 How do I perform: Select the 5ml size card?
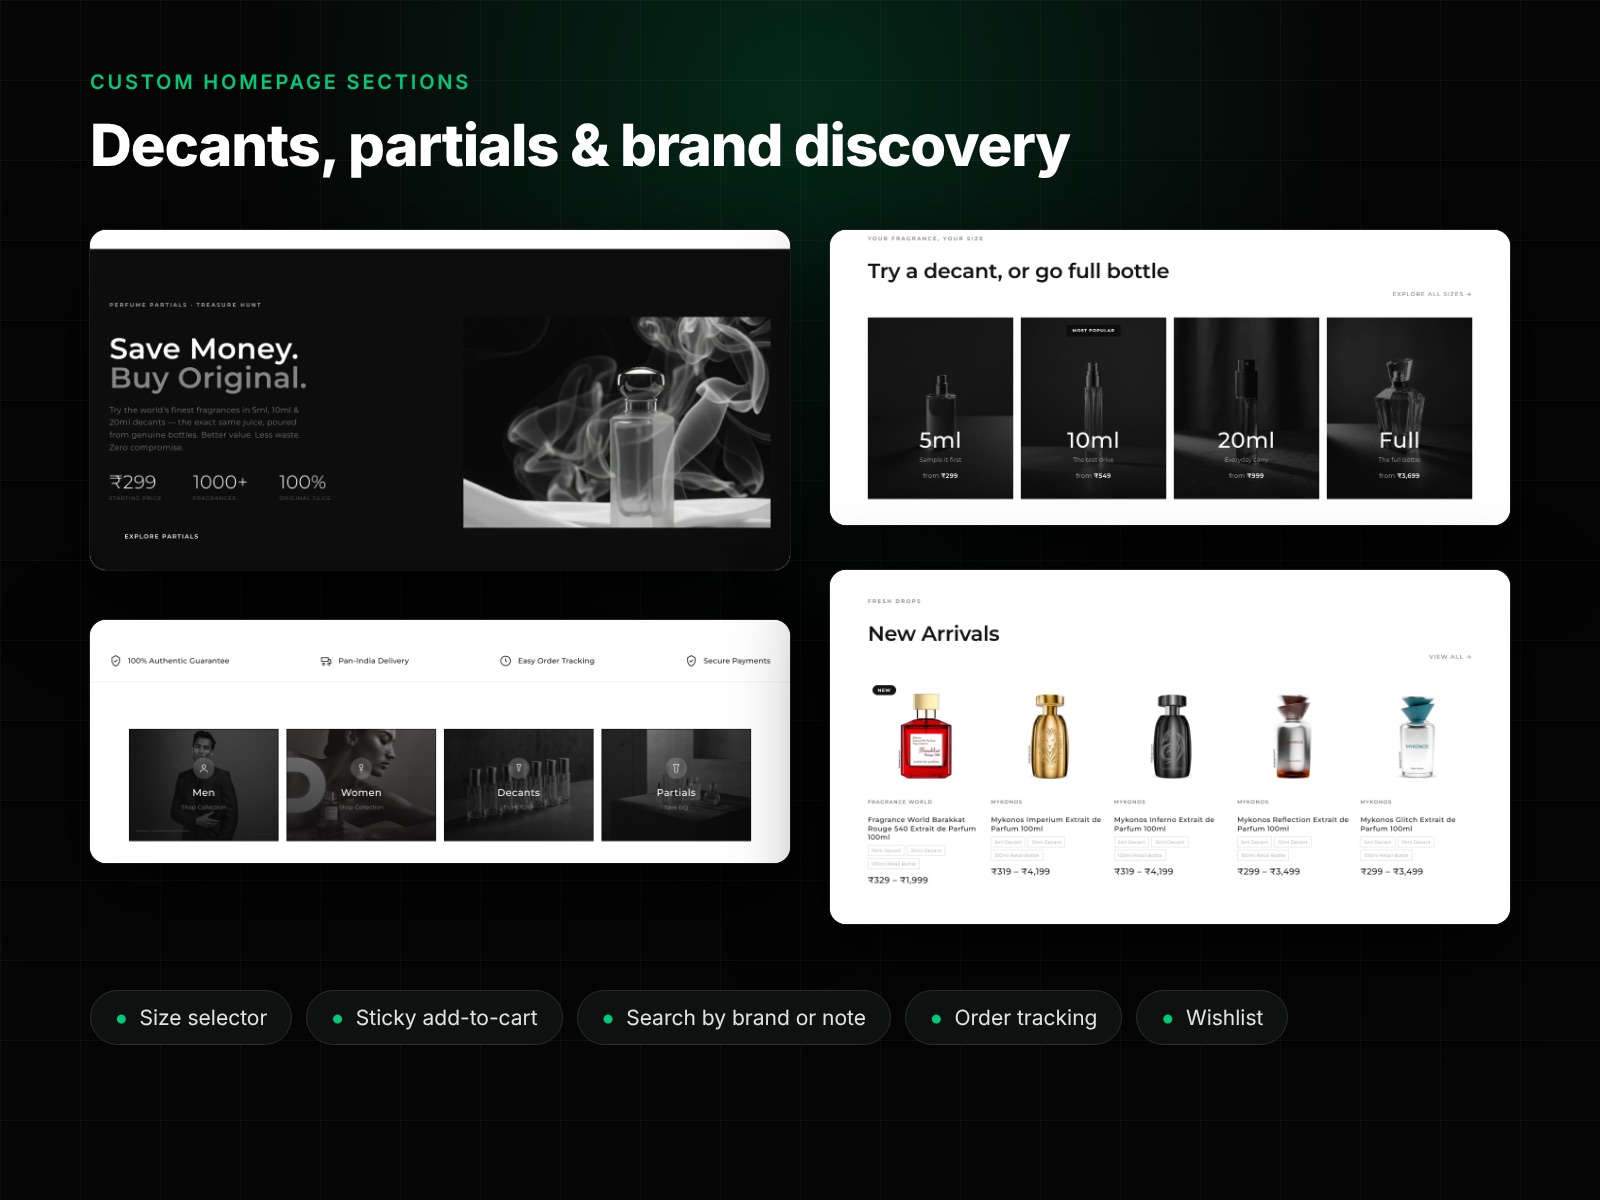[x=940, y=408]
